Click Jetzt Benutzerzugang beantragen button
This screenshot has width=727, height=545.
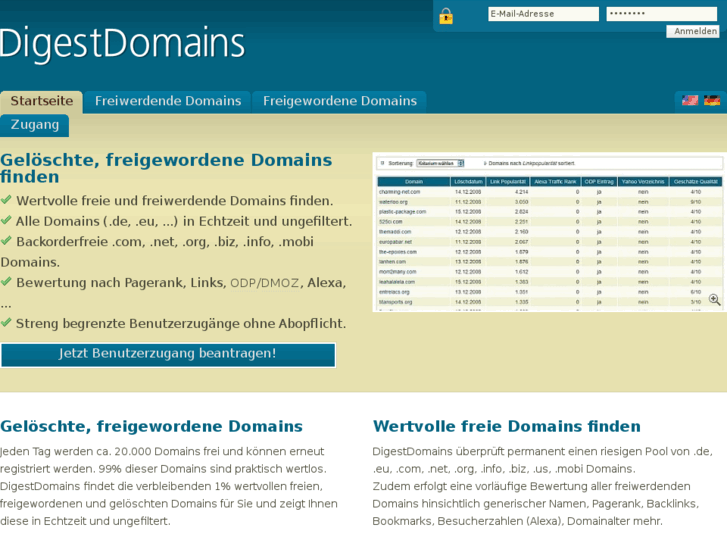point(168,355)
